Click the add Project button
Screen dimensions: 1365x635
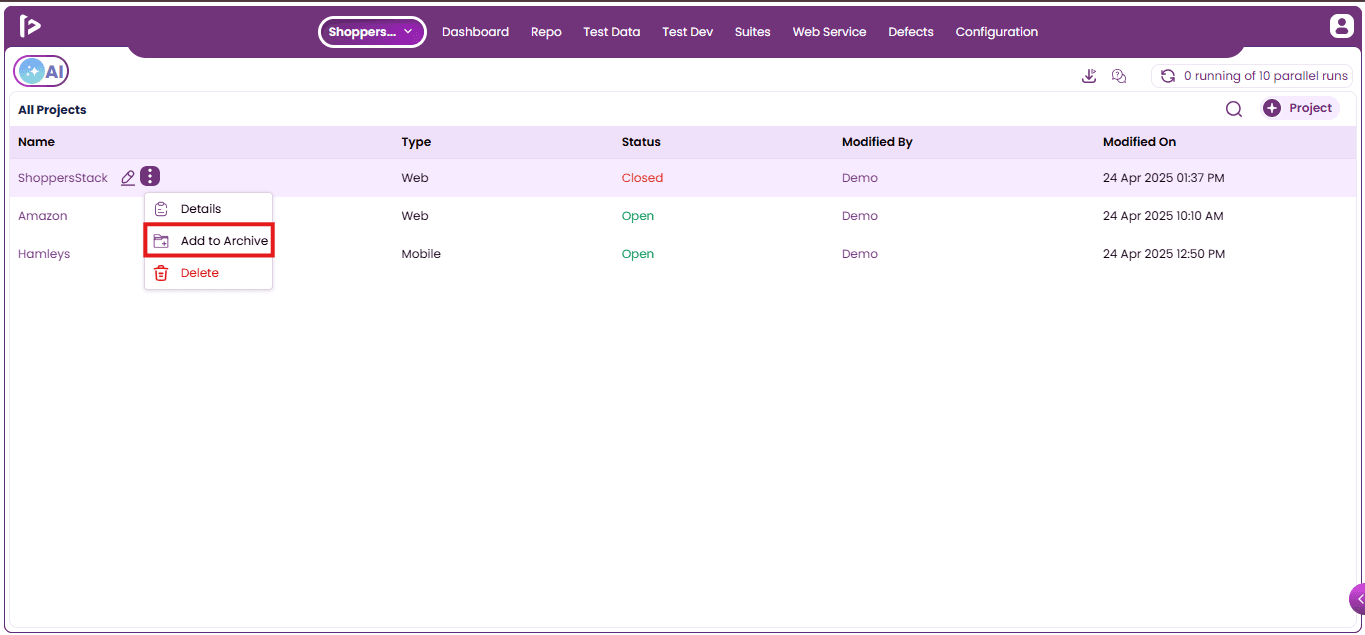click(1298, 108)
